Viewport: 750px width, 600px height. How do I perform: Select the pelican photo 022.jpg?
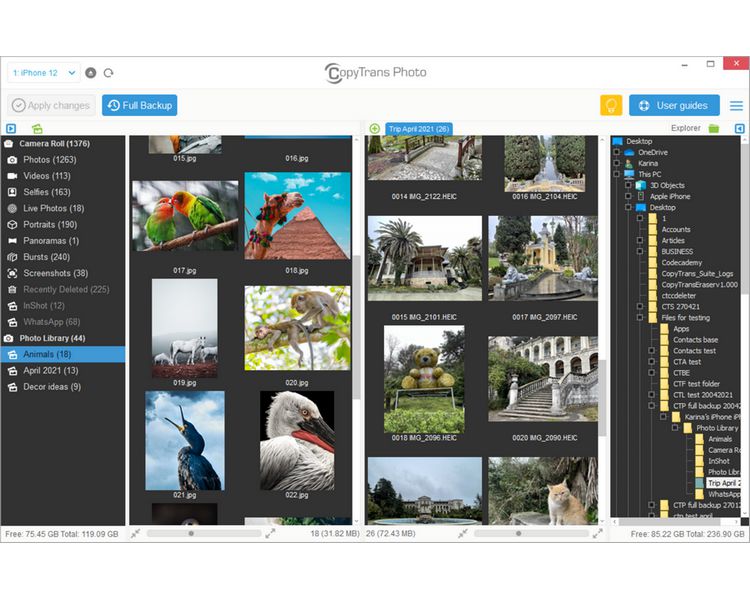point(297,441)
